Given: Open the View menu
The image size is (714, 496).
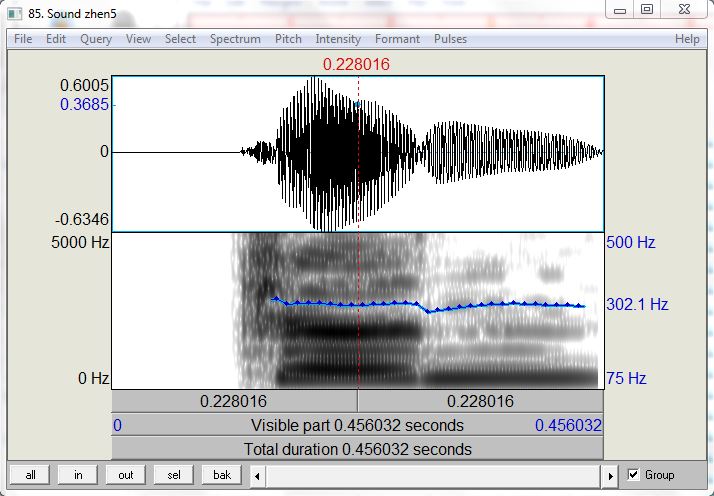Looking at the screenshot, I should point(138,39).
